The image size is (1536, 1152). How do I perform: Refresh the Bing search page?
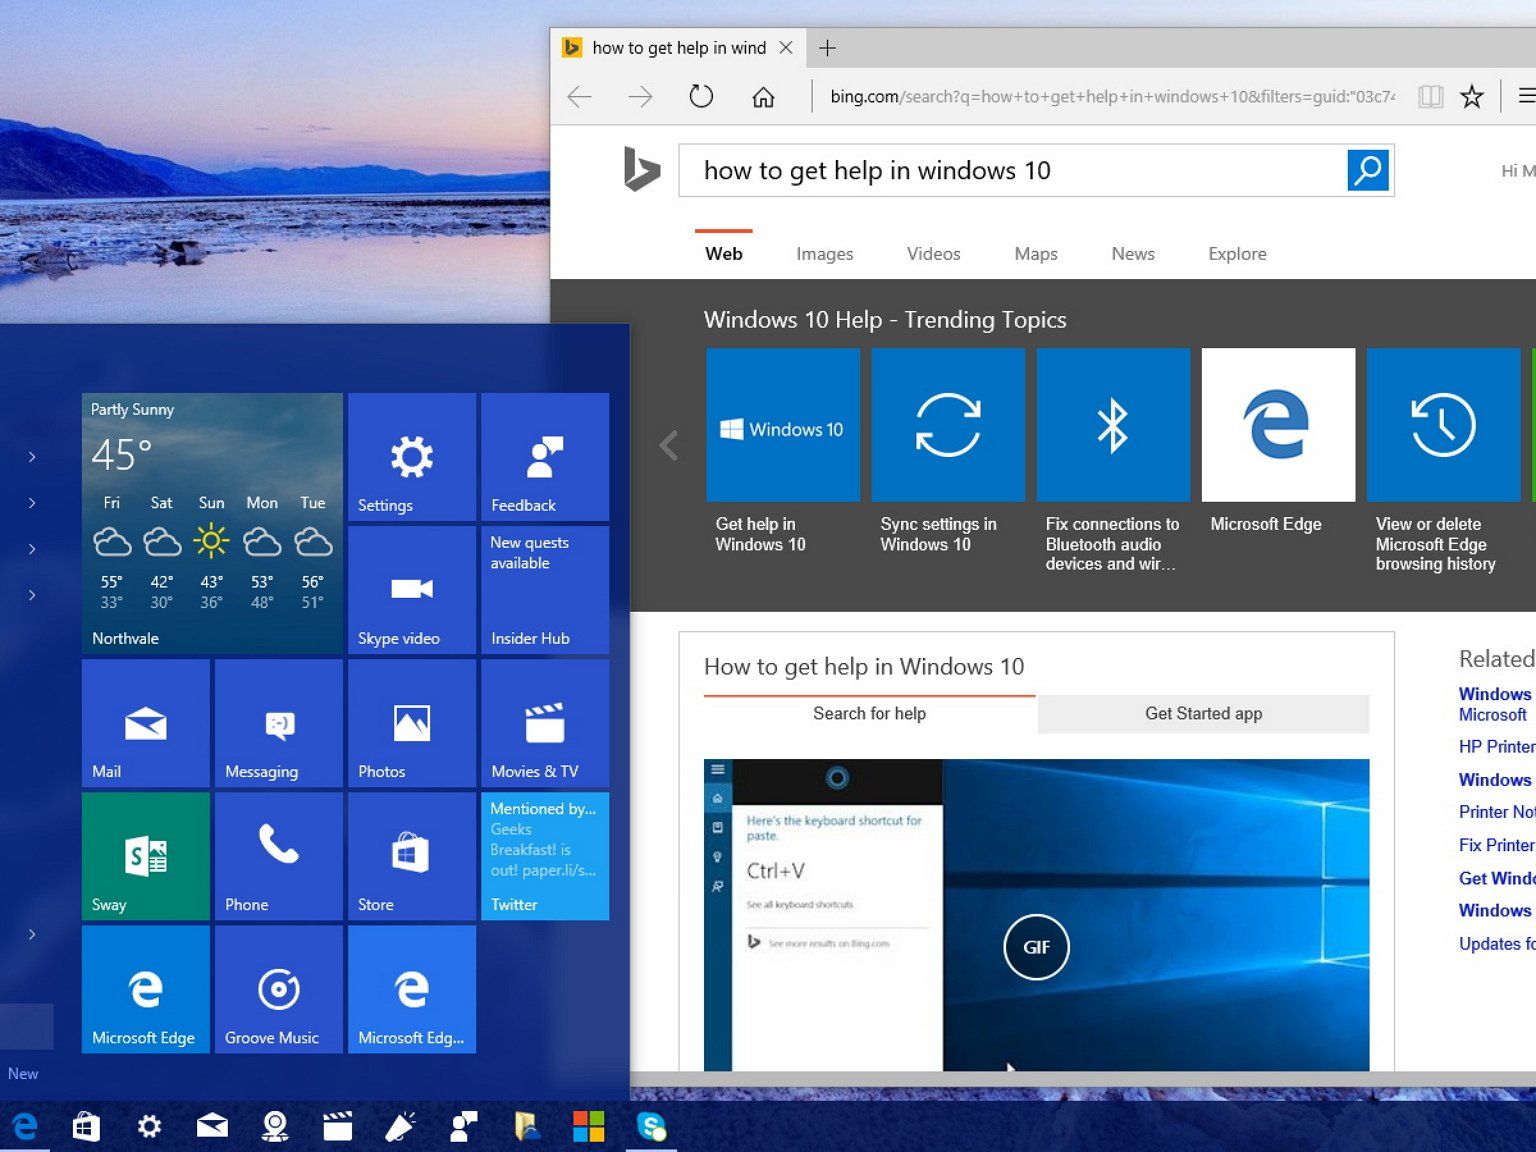(x=701, y=96)
